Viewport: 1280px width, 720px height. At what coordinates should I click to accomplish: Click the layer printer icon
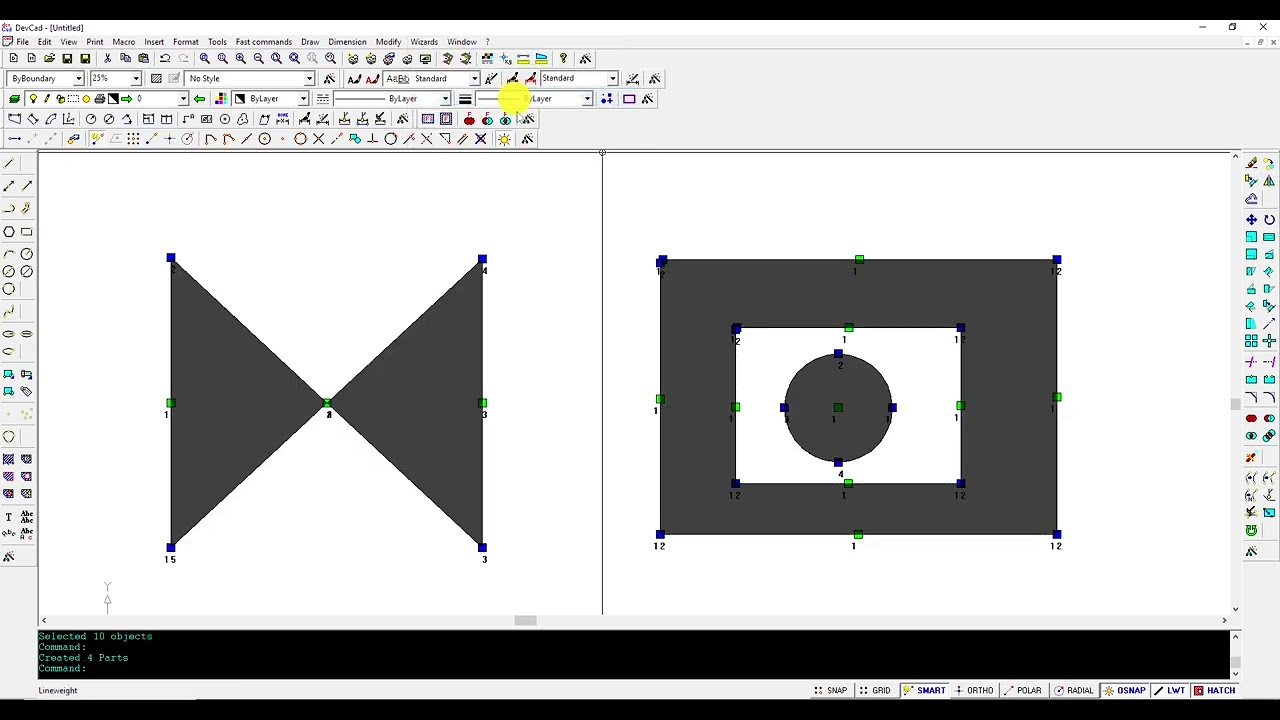coord(99,99)
